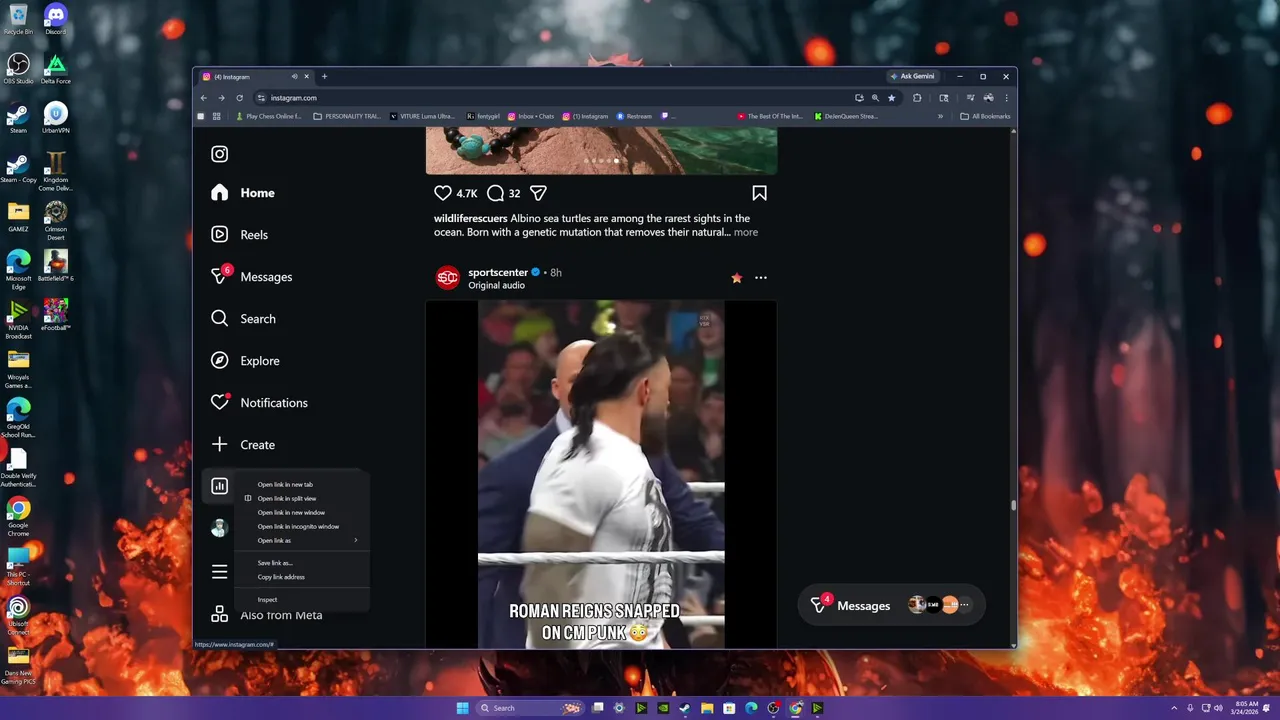Open Instagram Notifications

(259, 403)
